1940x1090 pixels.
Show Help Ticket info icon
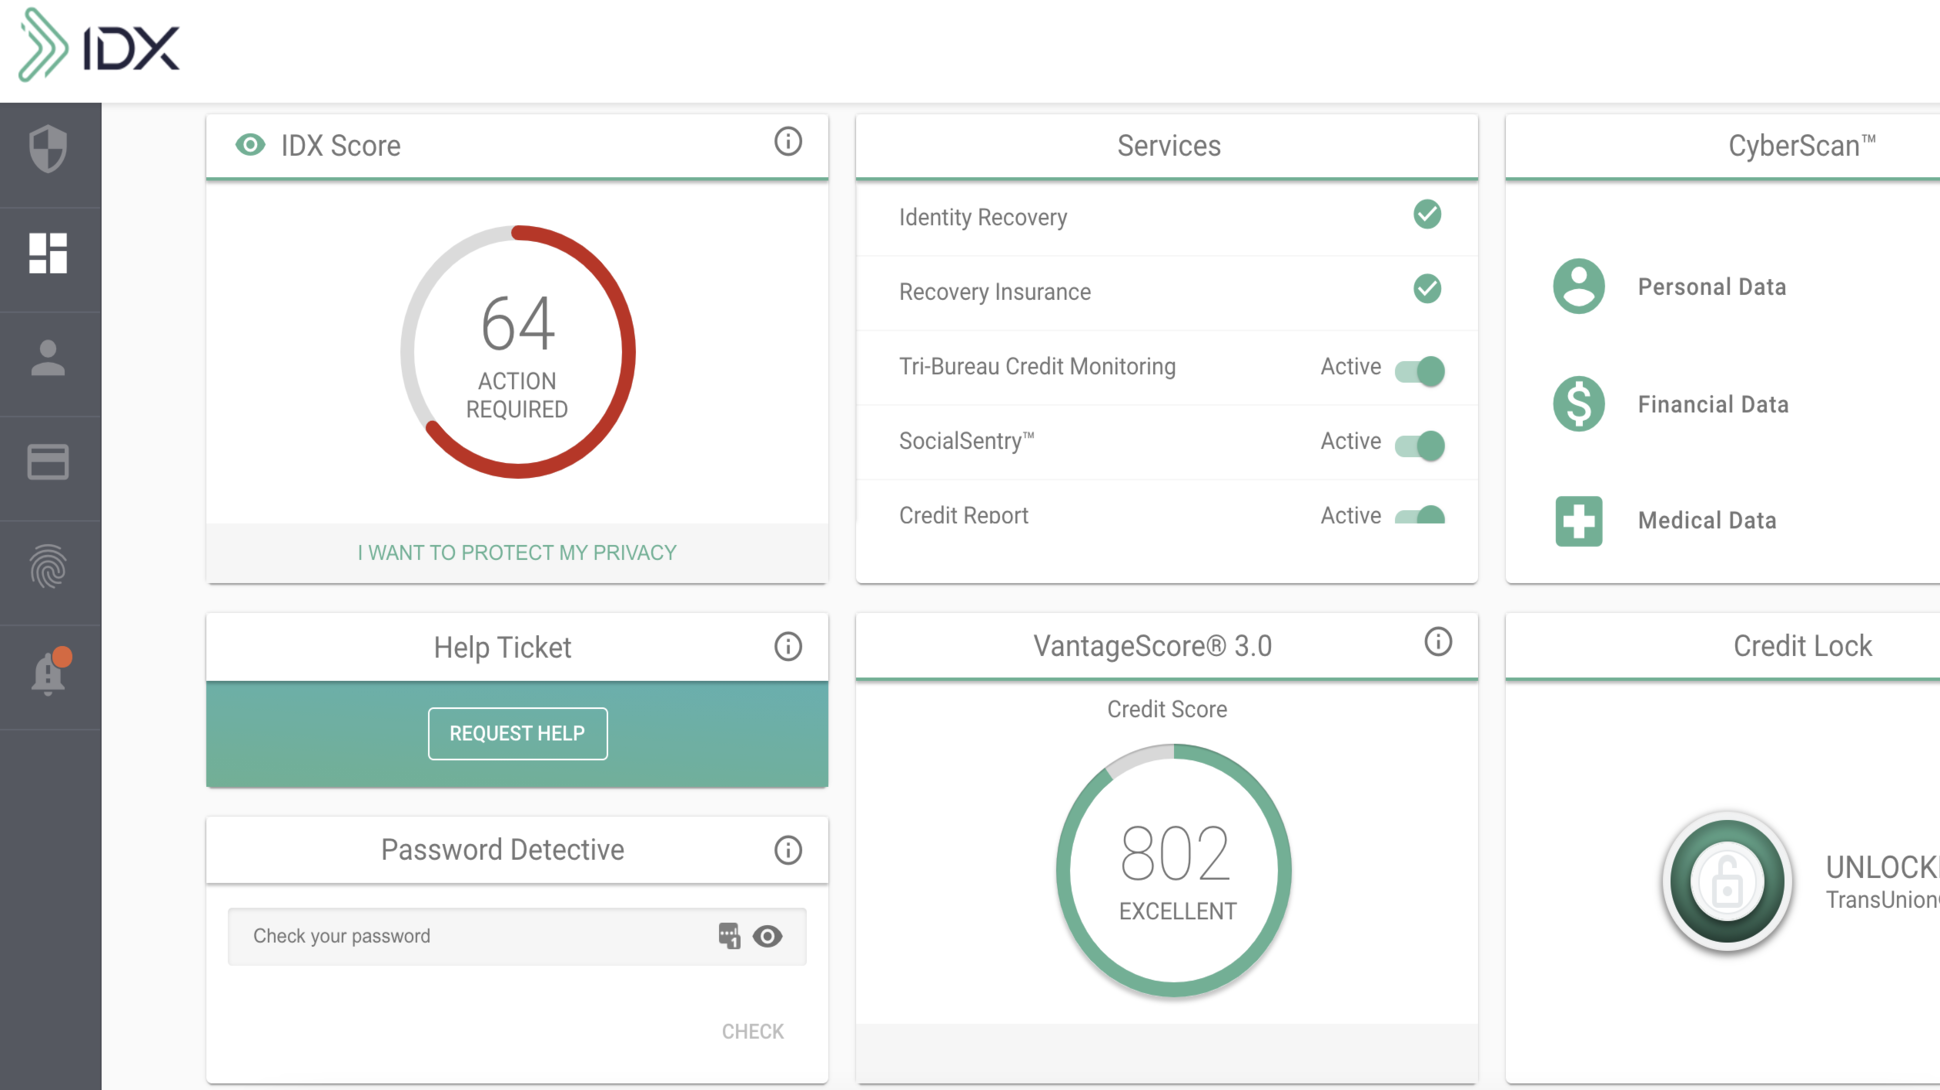tap(788, 647)
